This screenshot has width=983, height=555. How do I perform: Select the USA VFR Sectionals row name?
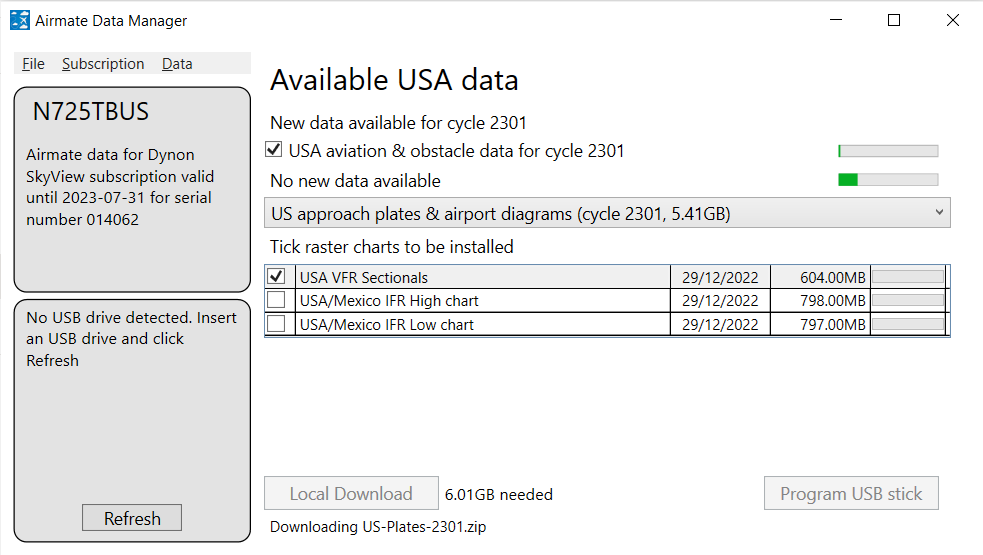(364, 277)
